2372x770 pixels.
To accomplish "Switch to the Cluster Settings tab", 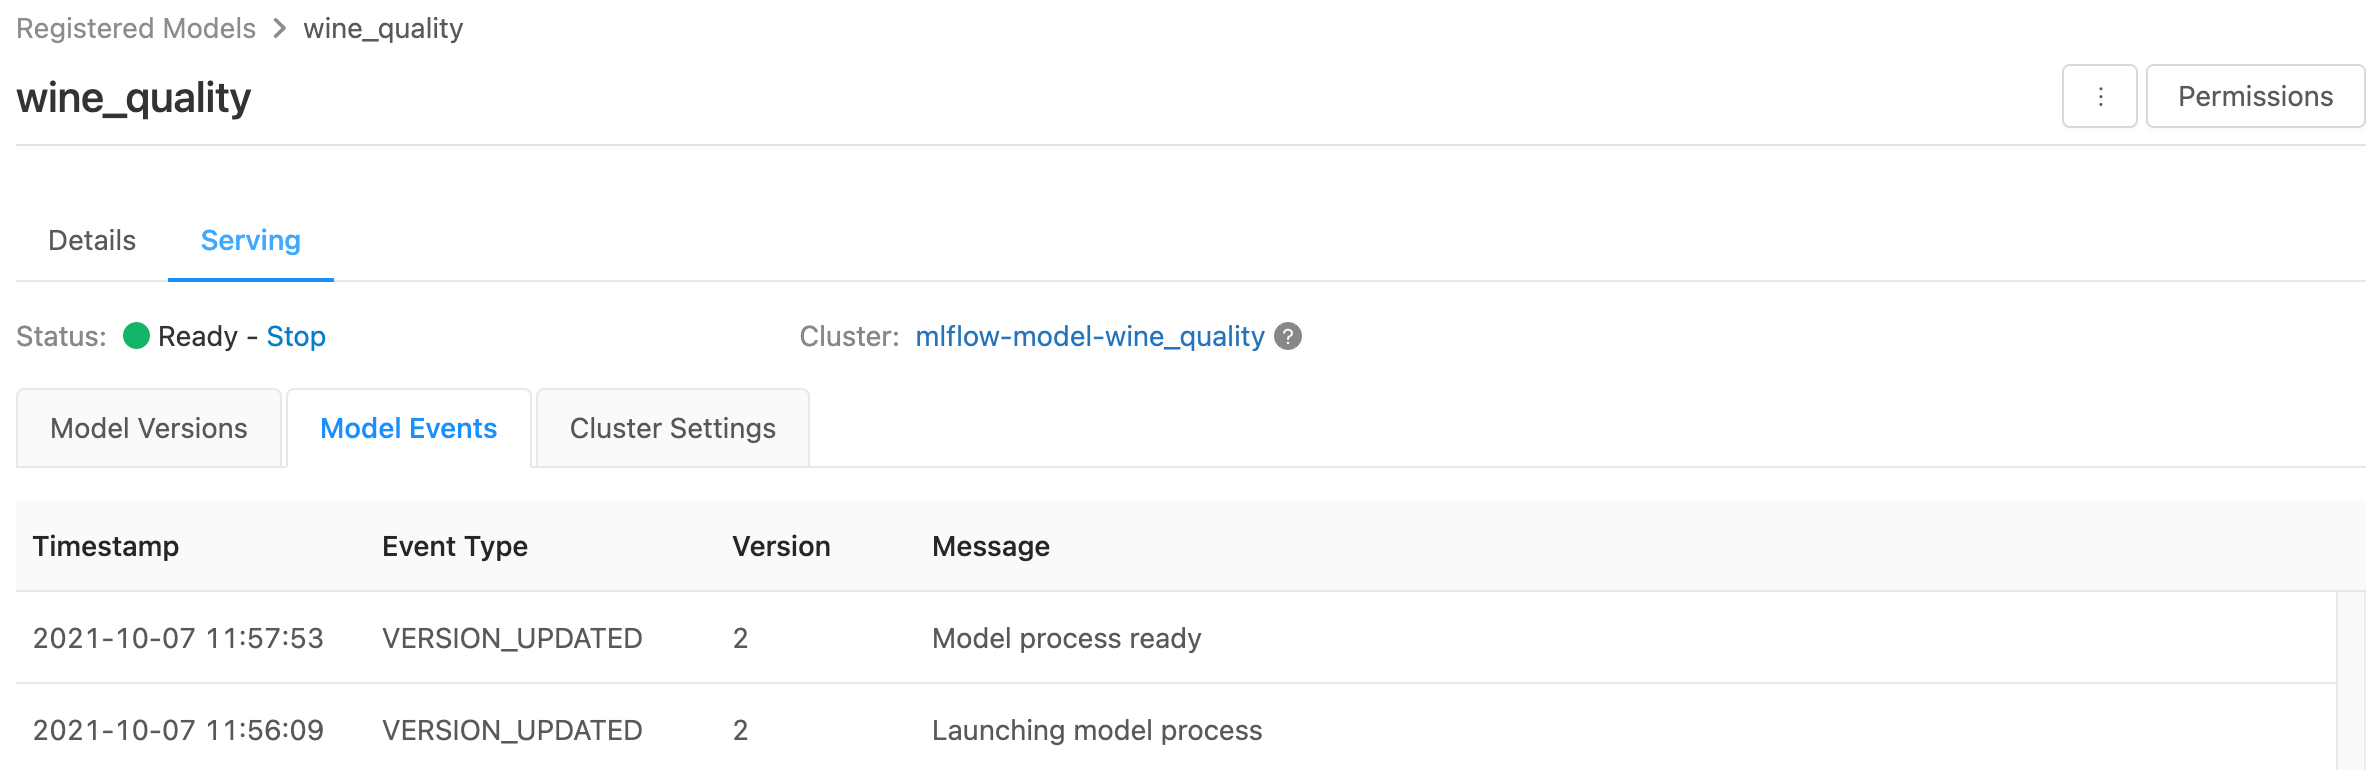I will (672, 428).
